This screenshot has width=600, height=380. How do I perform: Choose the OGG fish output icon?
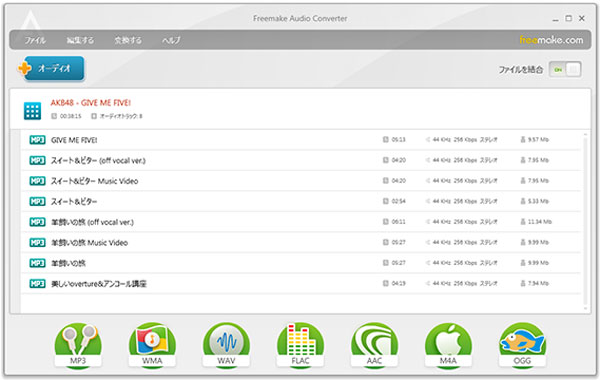[522, 346]
